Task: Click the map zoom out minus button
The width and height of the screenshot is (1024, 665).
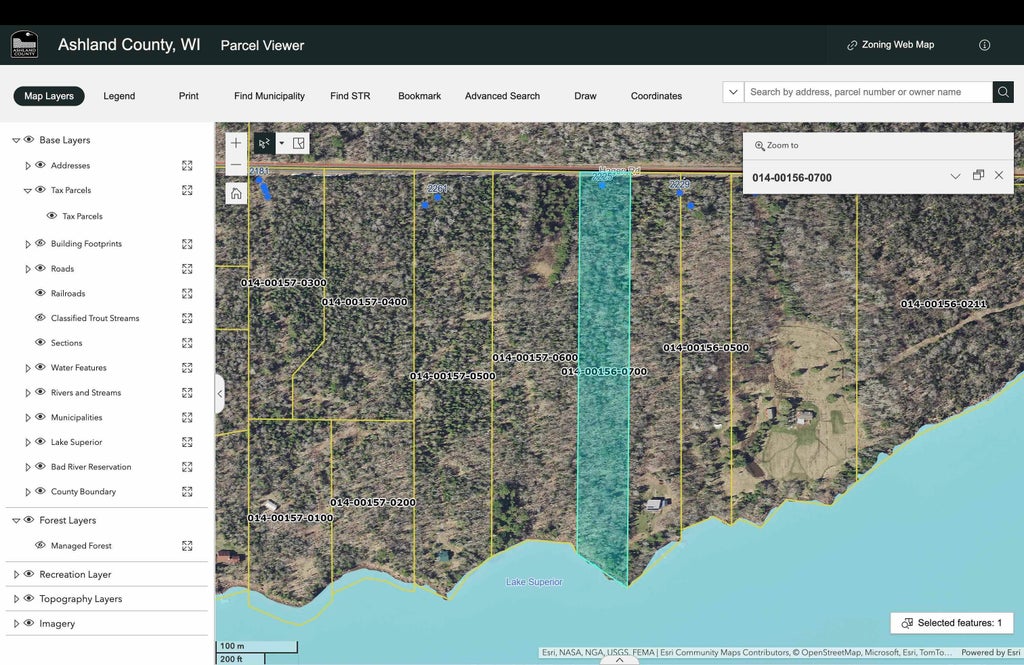Action: click(x=236, y=165)
